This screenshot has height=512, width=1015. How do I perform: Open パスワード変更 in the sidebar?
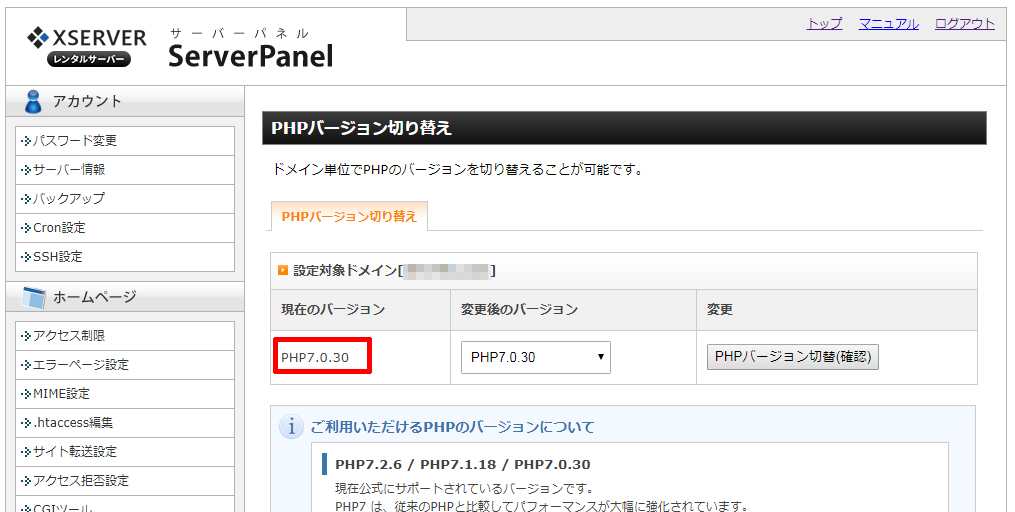(x=75, y=141)
